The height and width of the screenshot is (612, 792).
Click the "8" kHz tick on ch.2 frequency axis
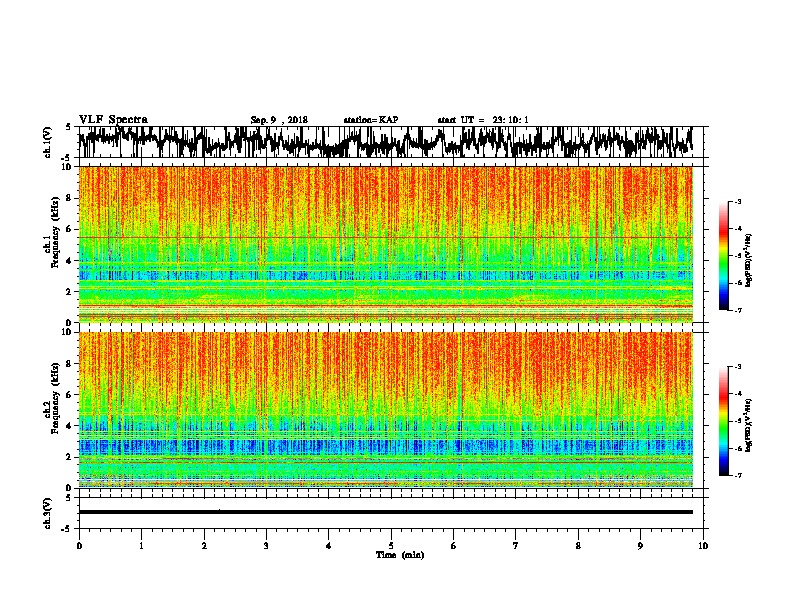coord(70,364)
